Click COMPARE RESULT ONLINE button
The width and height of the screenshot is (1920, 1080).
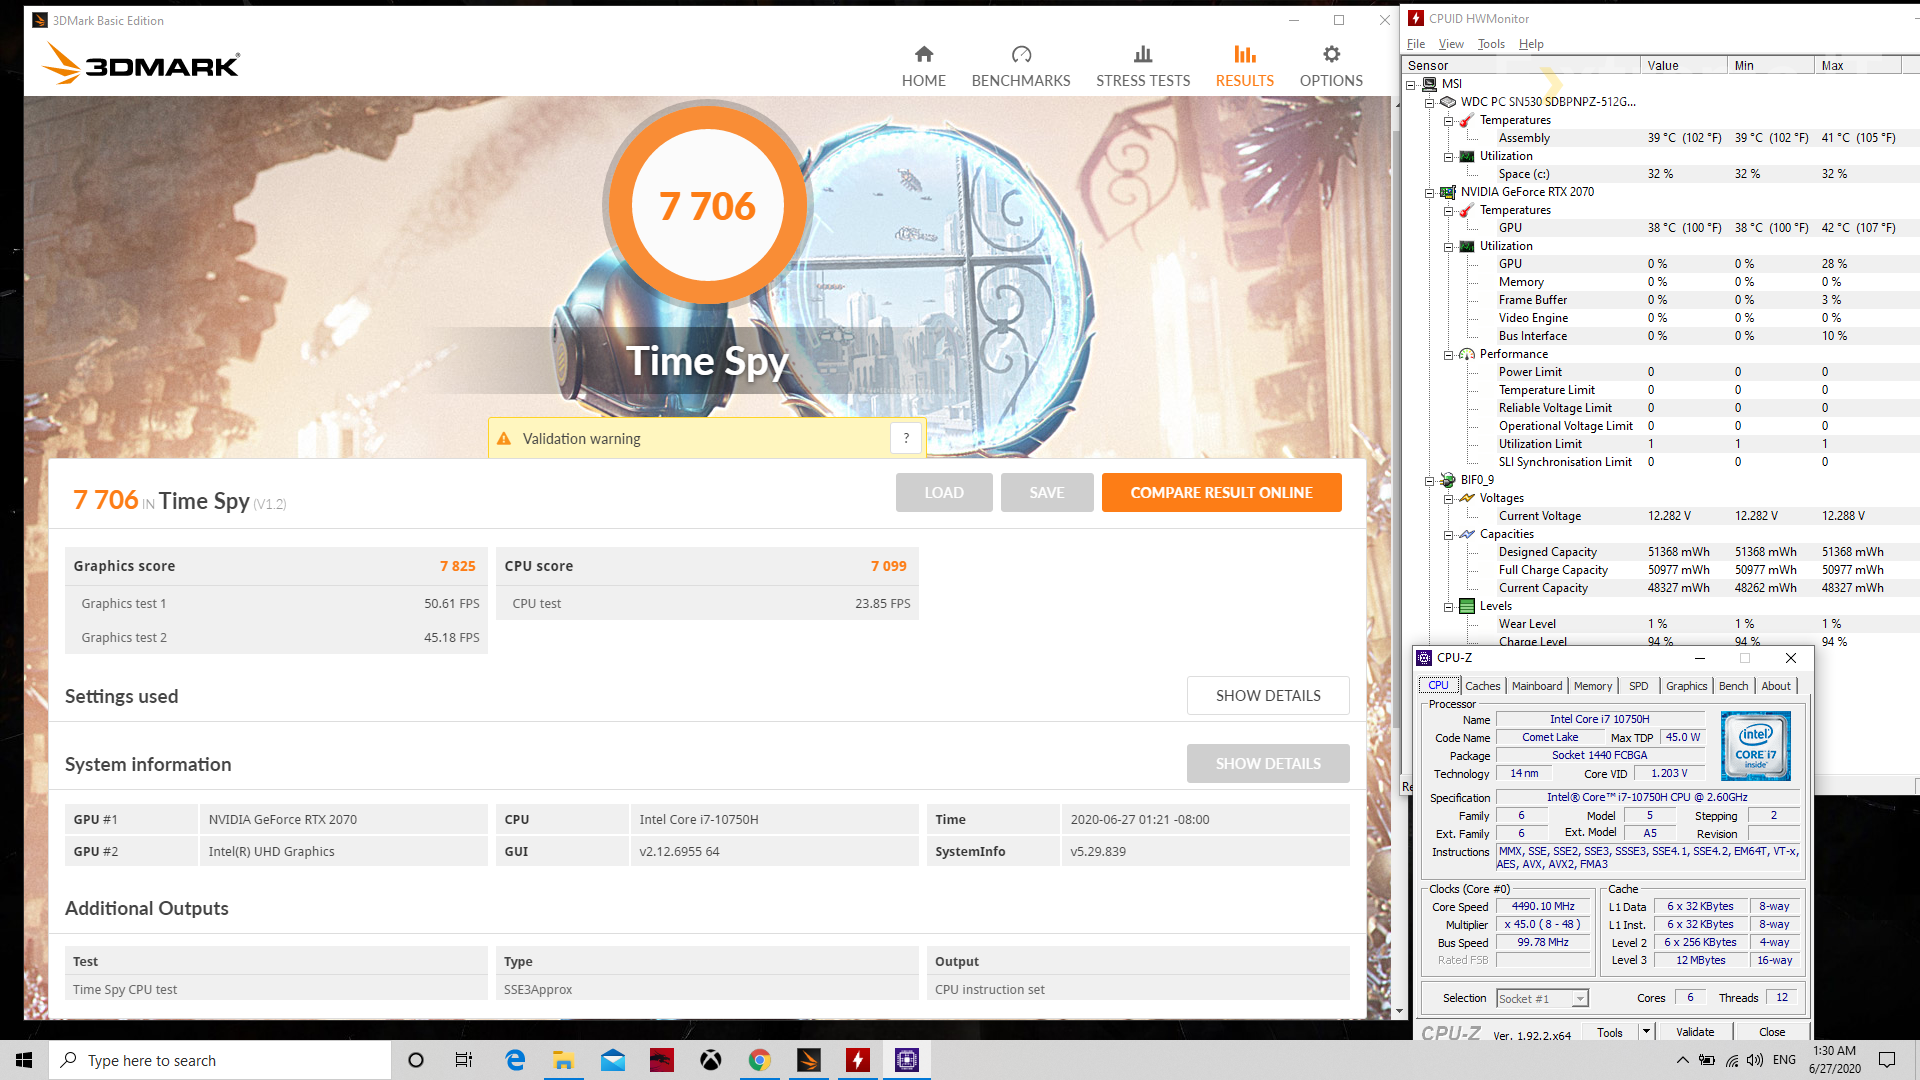point(1221,492)
